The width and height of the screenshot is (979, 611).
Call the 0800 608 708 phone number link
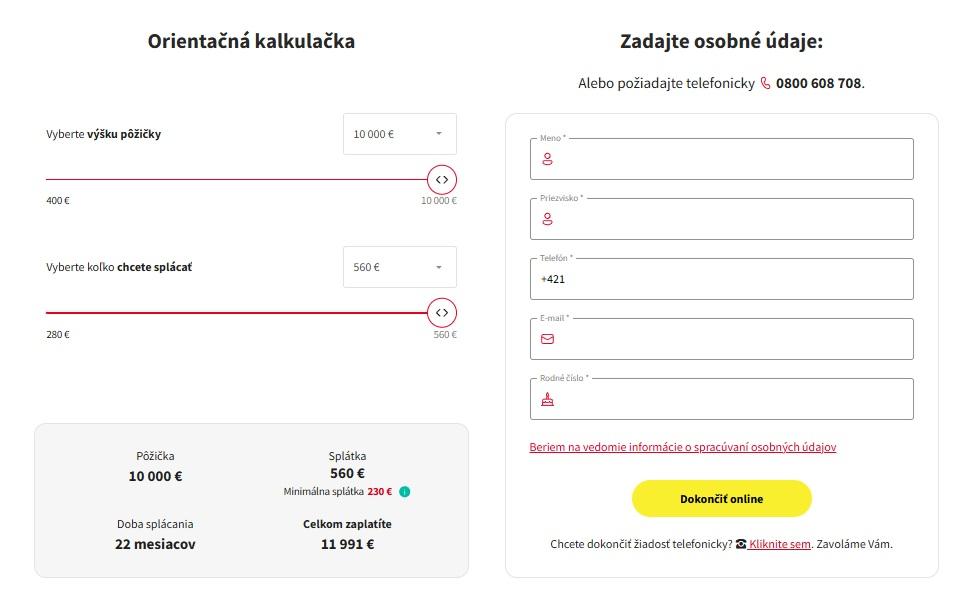(818, 84)
